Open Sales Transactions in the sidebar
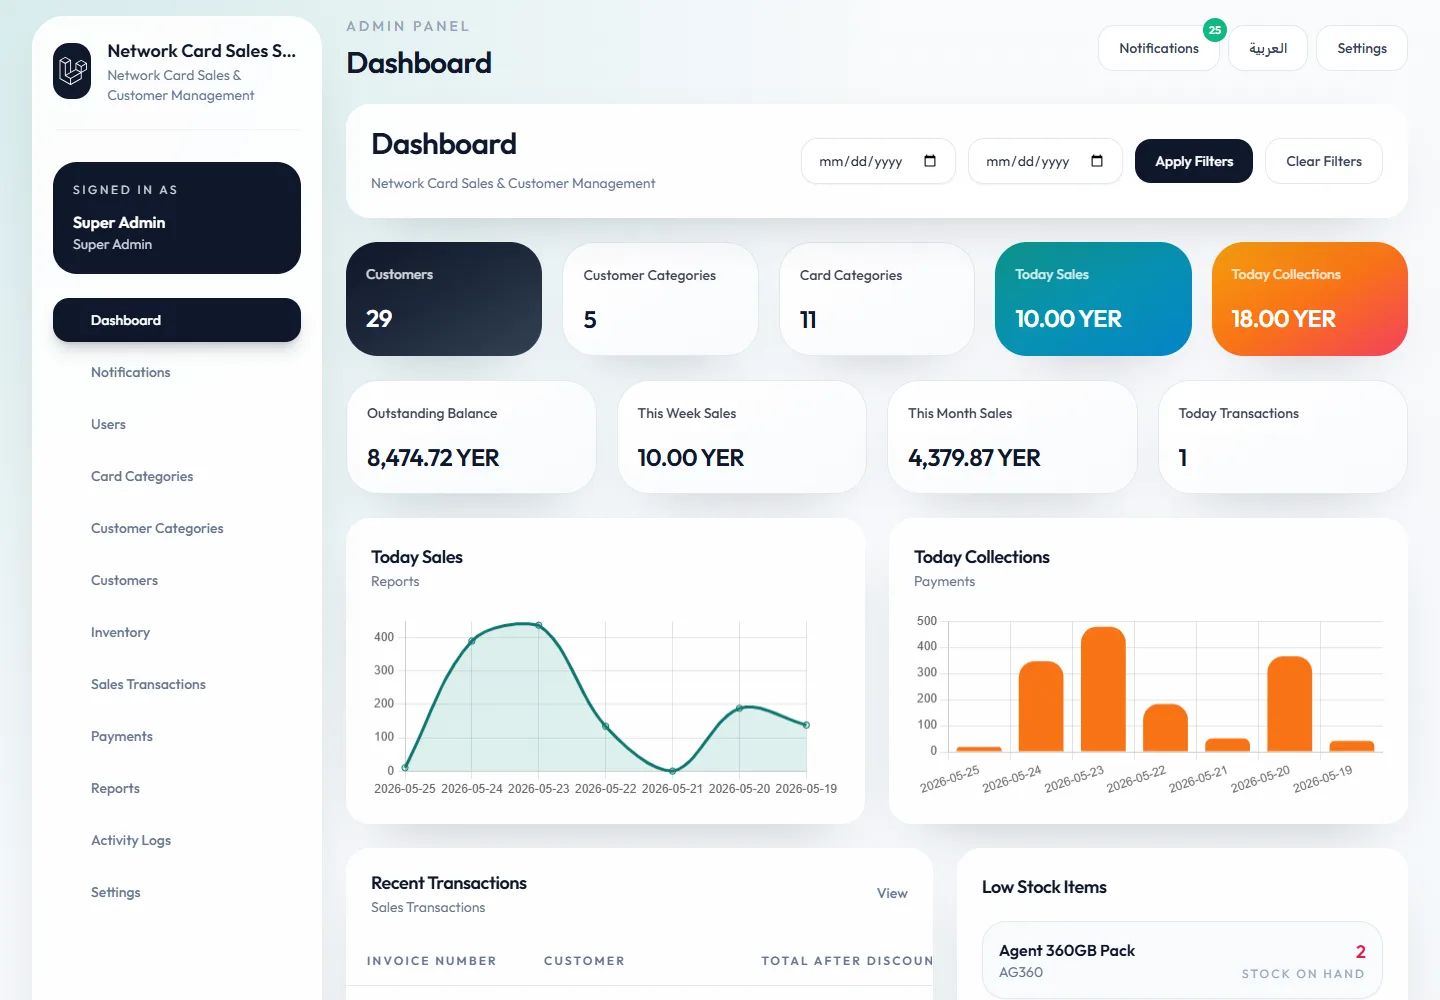 pos(177,684)
